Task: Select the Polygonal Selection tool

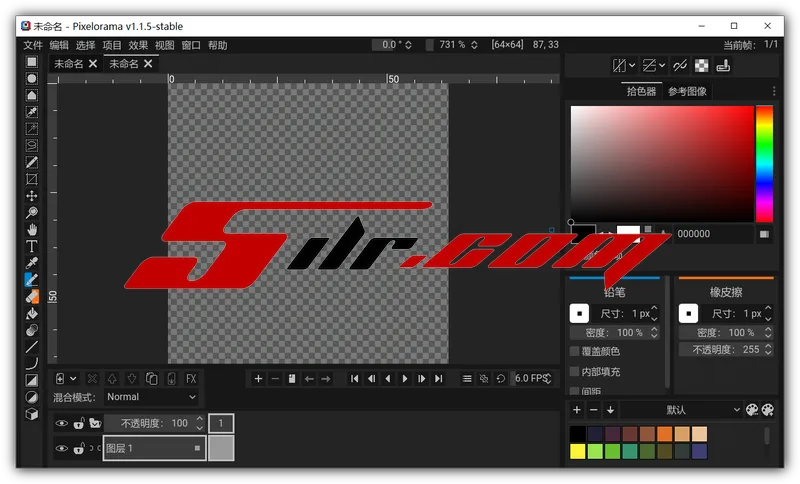Action: [32, 95]
